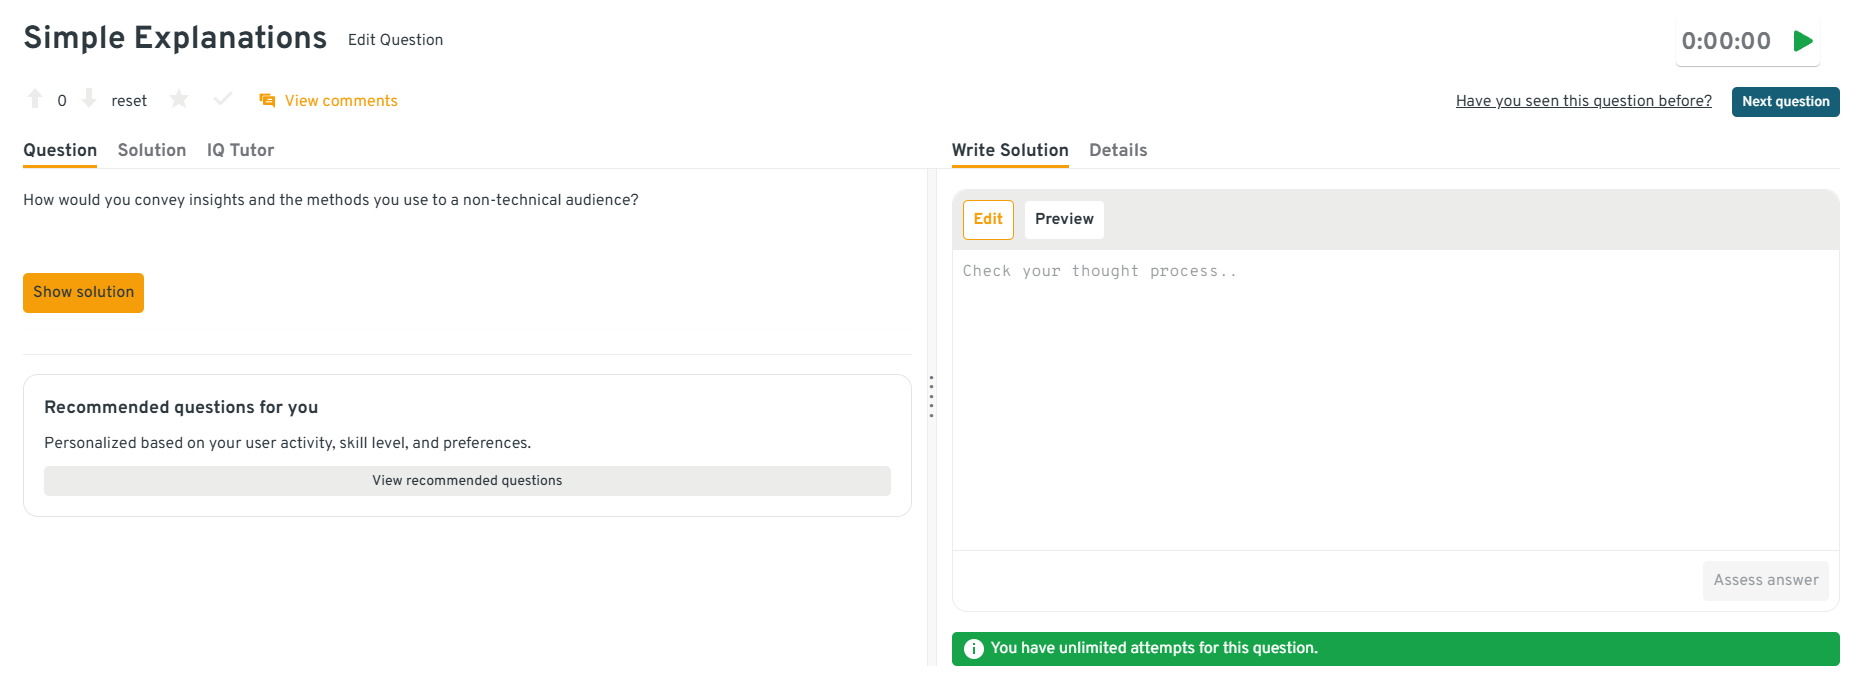
Task: Mark question as completed with checkmark icon
Action: pos(223,99)
